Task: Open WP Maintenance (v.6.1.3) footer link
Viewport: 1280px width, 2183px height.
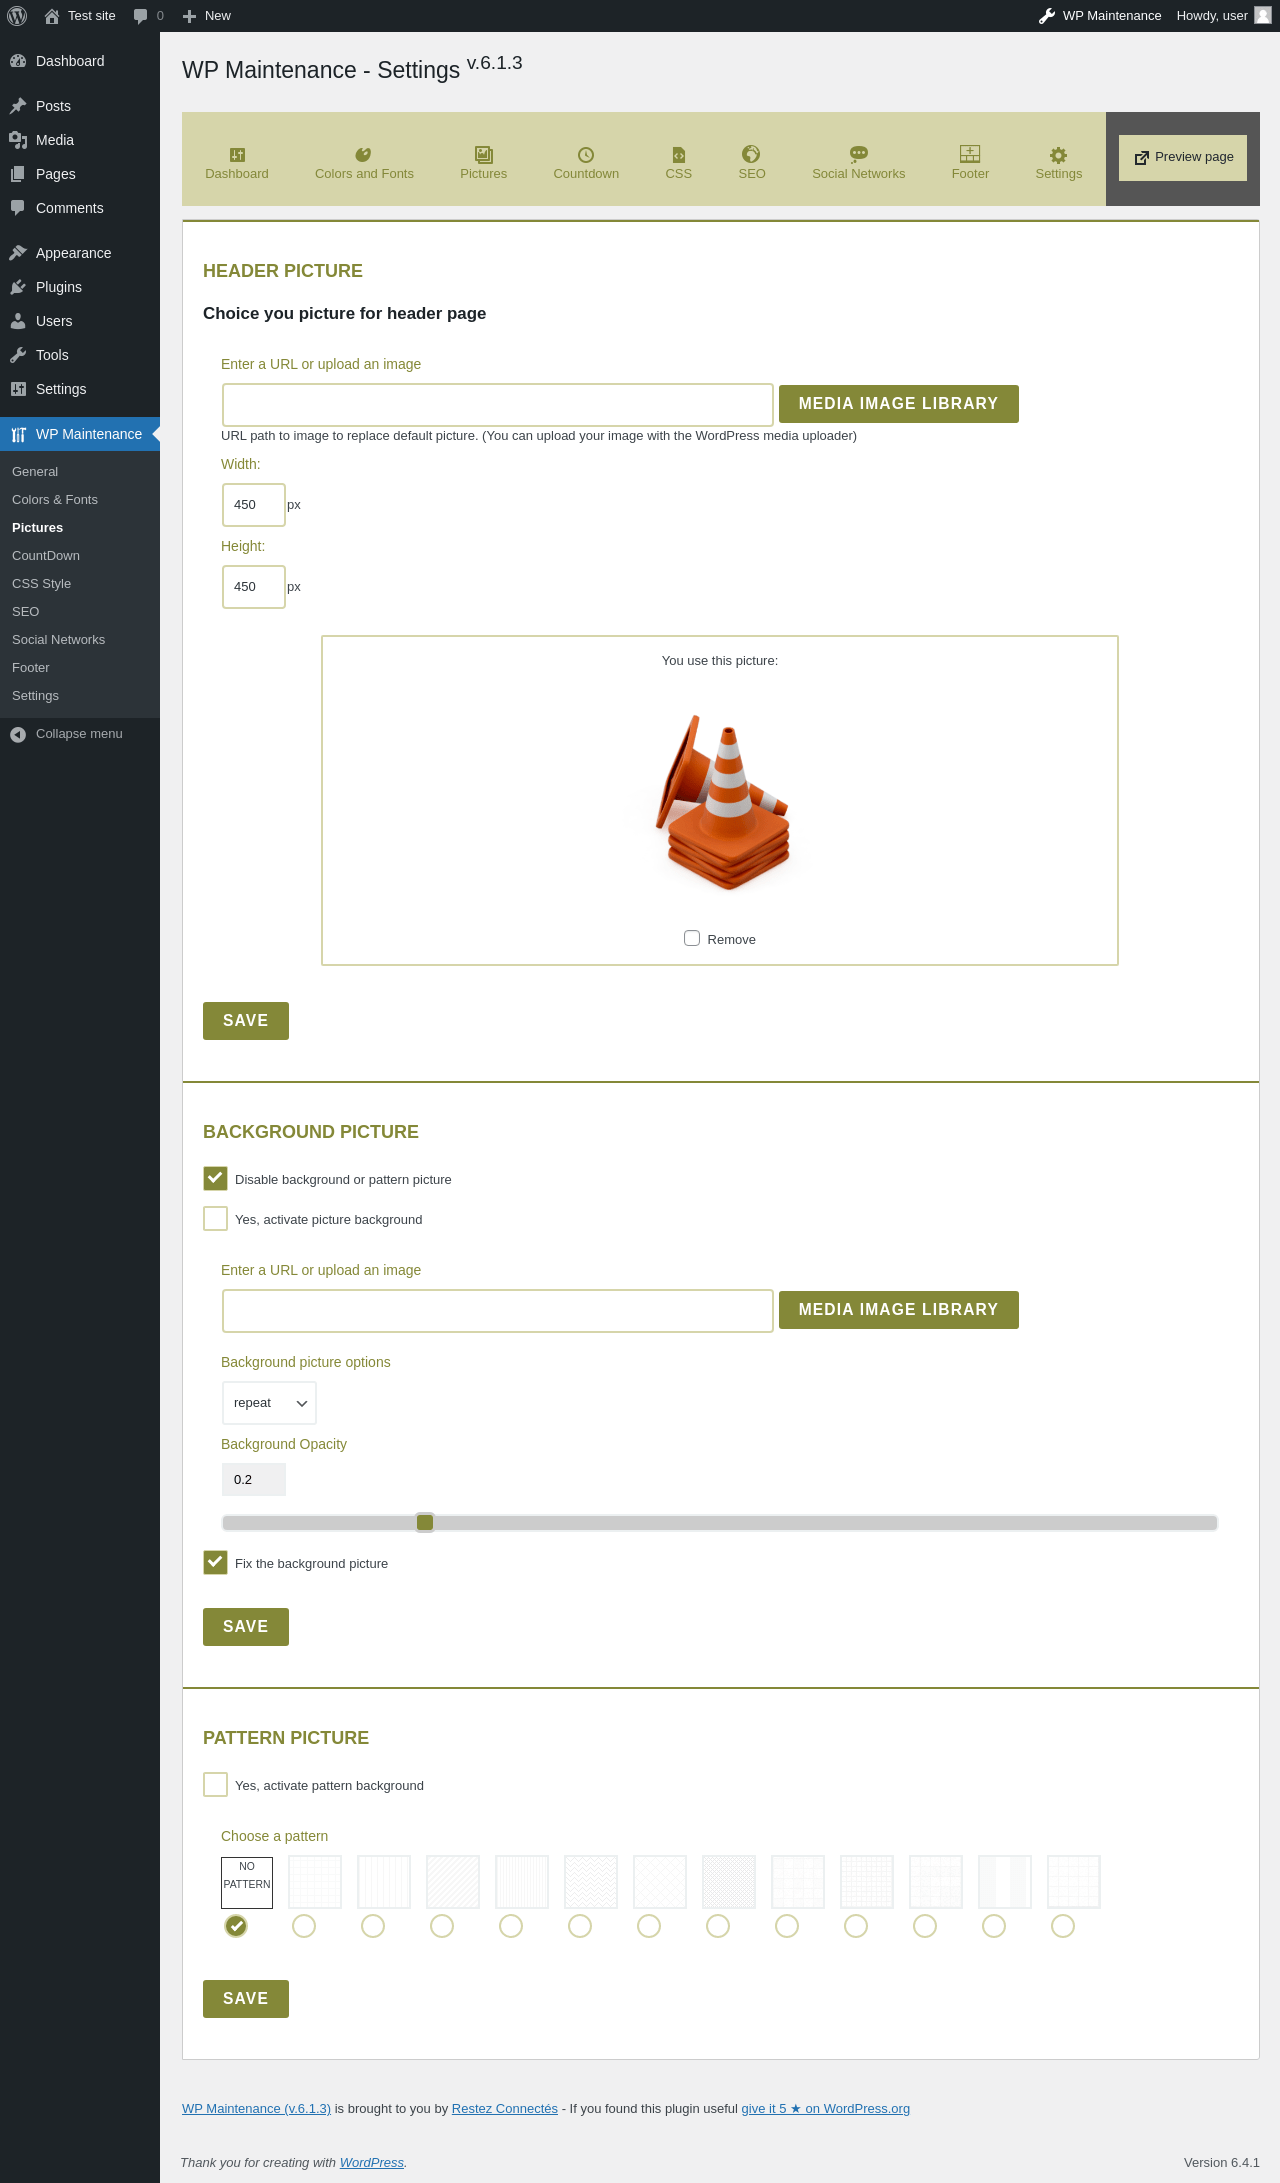Action: click(256, 2109)
